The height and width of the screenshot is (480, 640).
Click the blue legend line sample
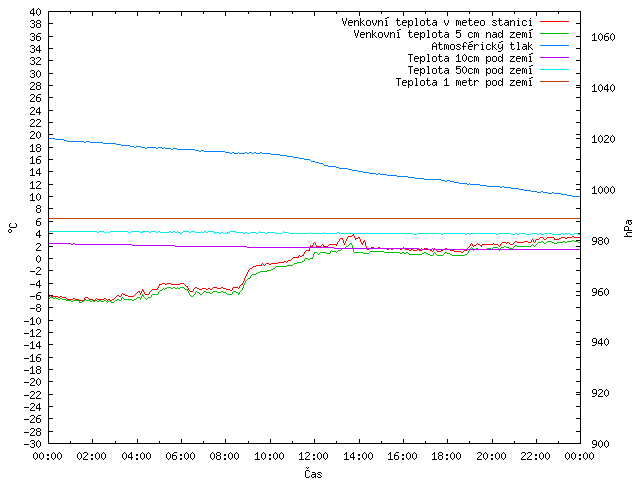pyautogui.click(x=554, y=46)
